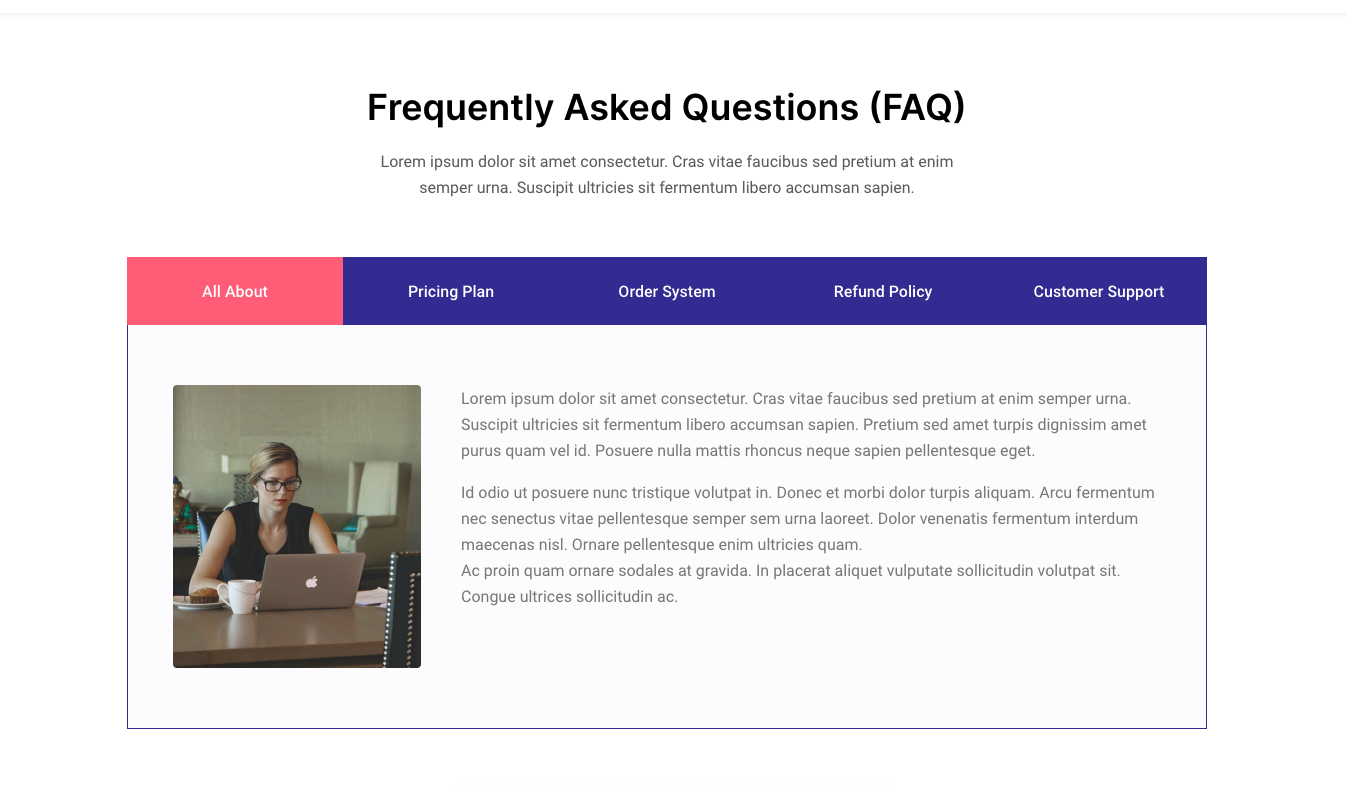Image resolution: width=1346 pixels, height=785 pixels.
Task: Click the line starting "semper urna. Suscipit ultricies"
Action: point(666,188)
